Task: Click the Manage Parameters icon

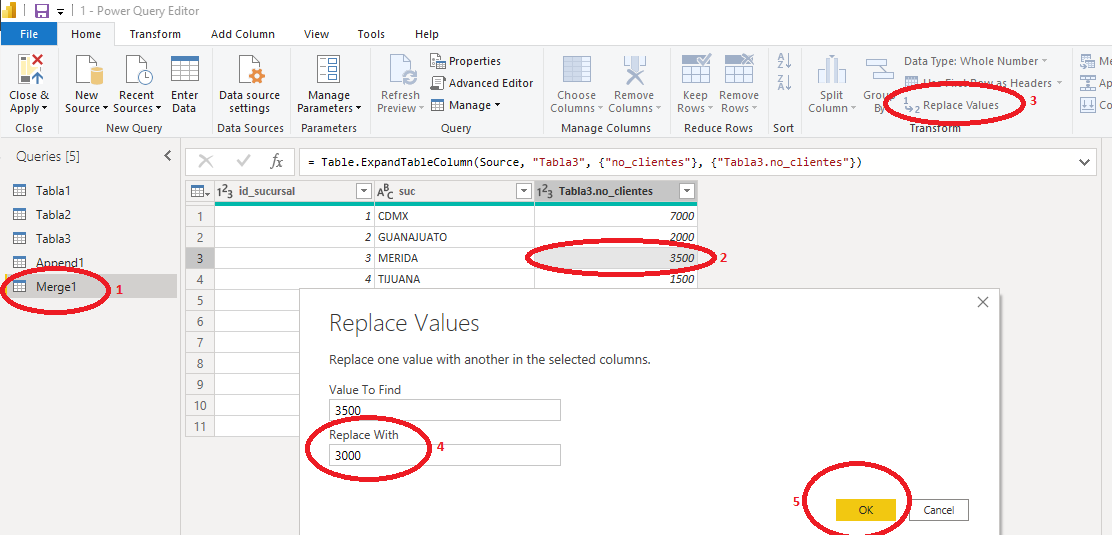Action: [x=328, y=72]
